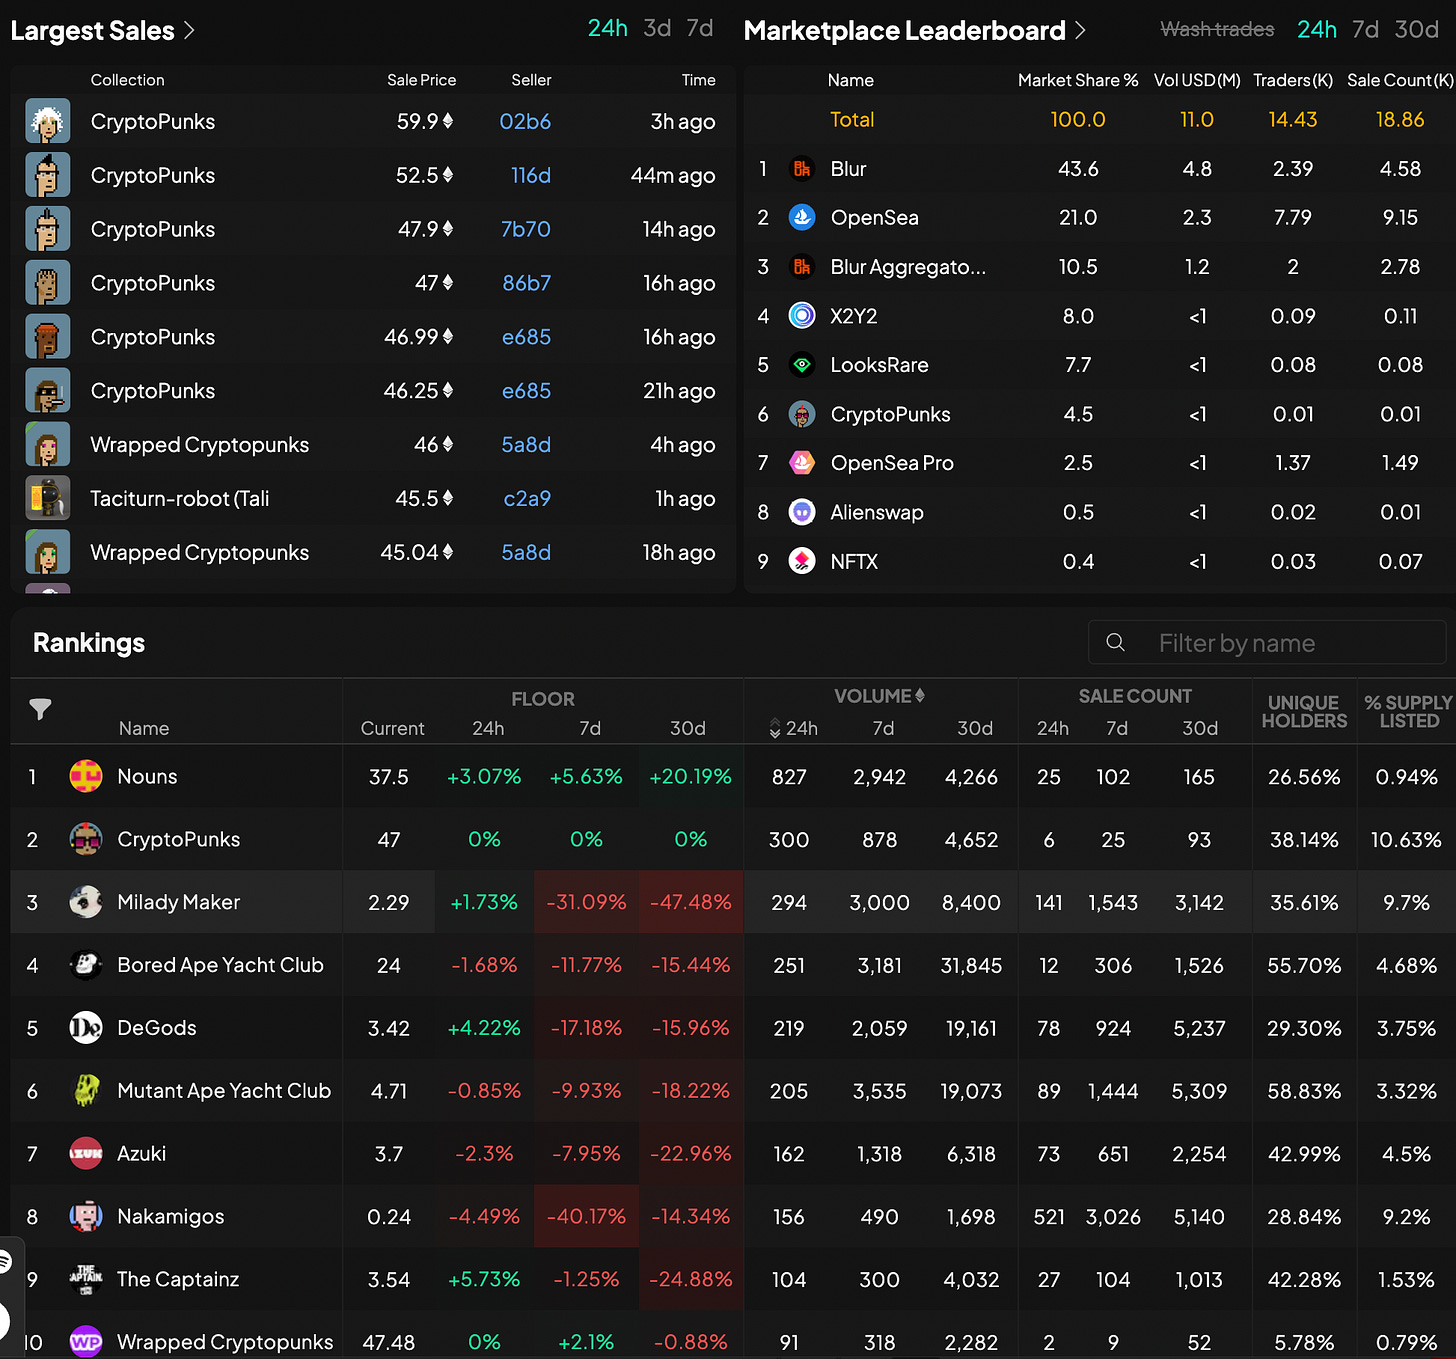Focus the Filter by name field
The image size is (1456, 1359).
point(1267,642)
